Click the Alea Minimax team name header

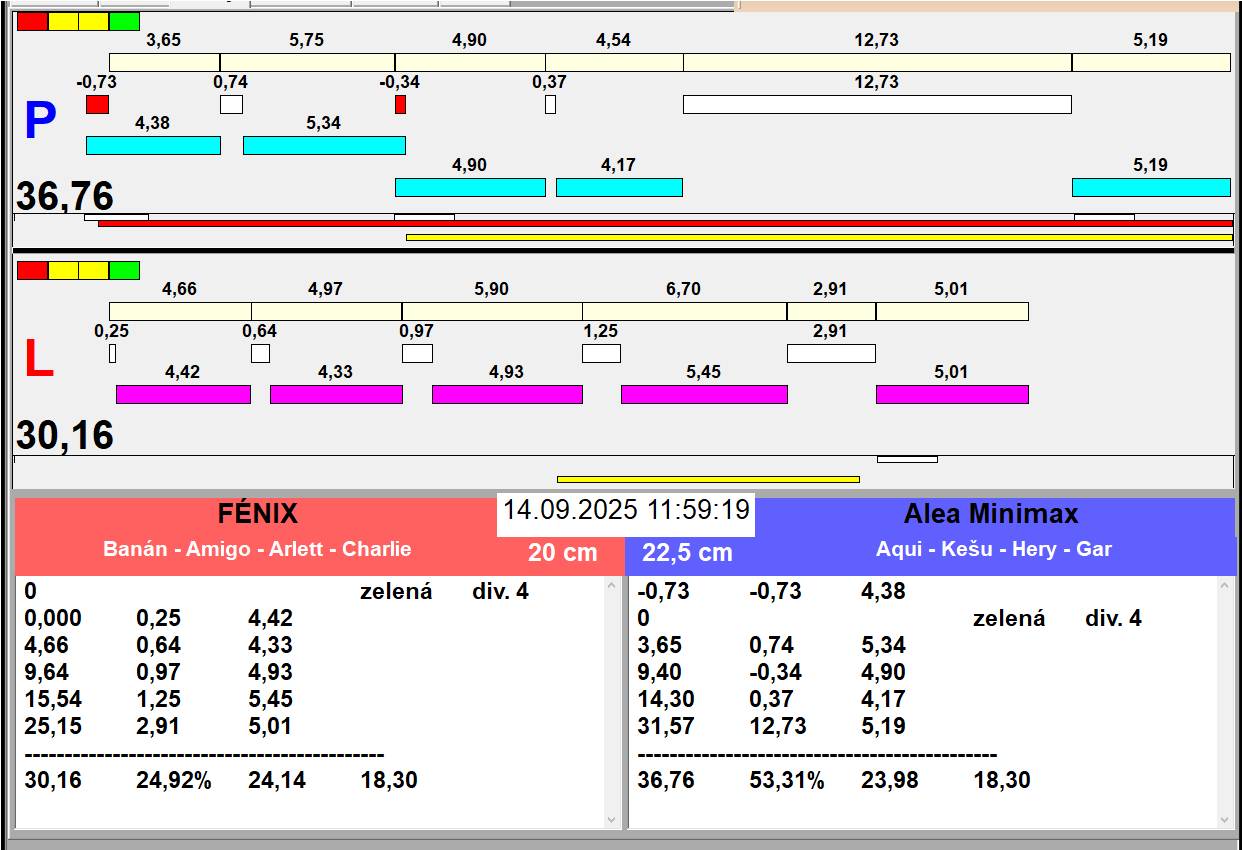[x=990, y=514]
